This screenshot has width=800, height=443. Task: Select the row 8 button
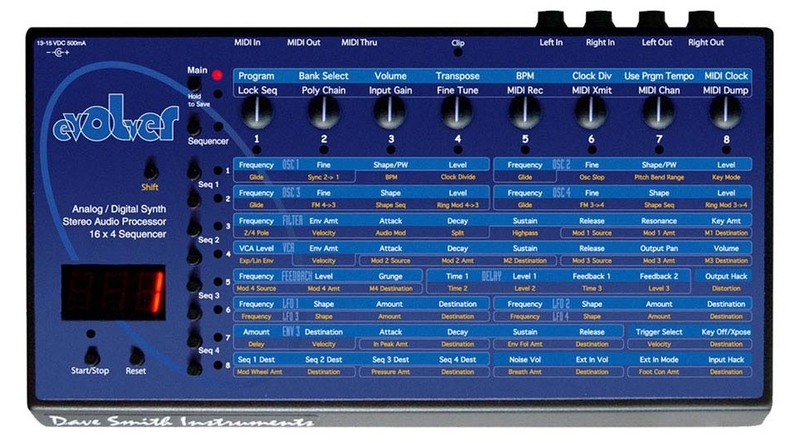pos(194,367)
